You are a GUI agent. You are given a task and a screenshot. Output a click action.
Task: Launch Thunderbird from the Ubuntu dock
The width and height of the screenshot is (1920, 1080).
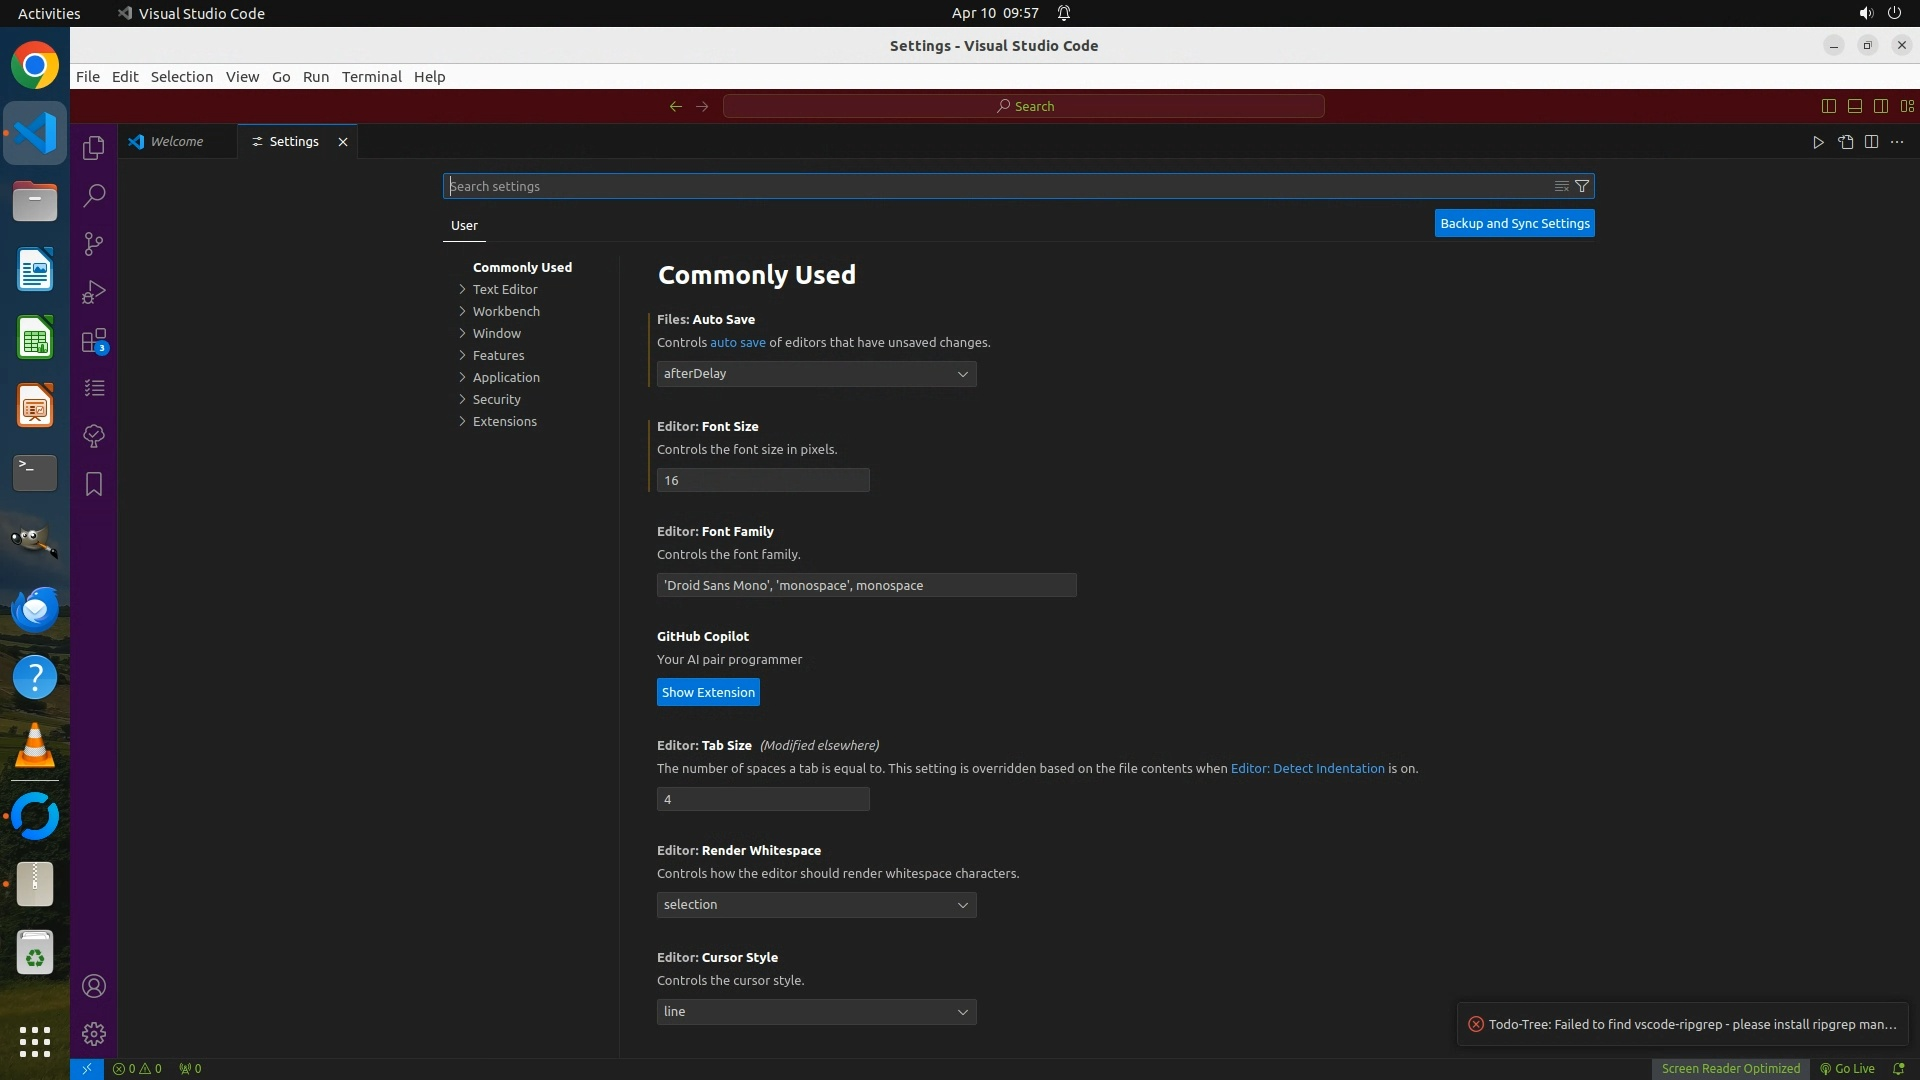click(35, 609)
